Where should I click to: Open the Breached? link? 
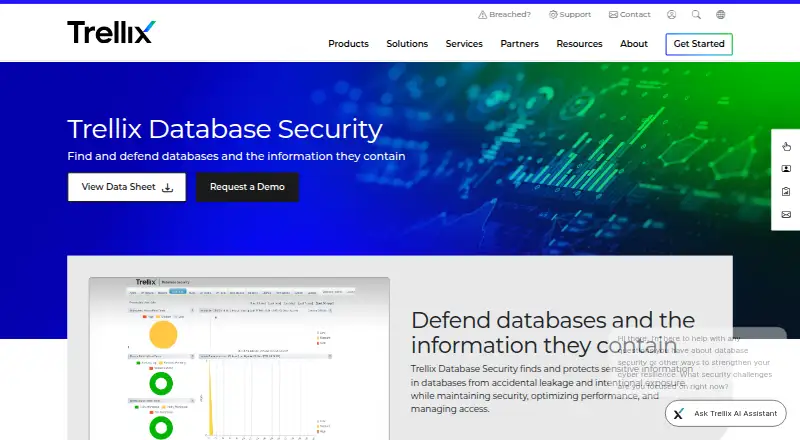(504, 15)
